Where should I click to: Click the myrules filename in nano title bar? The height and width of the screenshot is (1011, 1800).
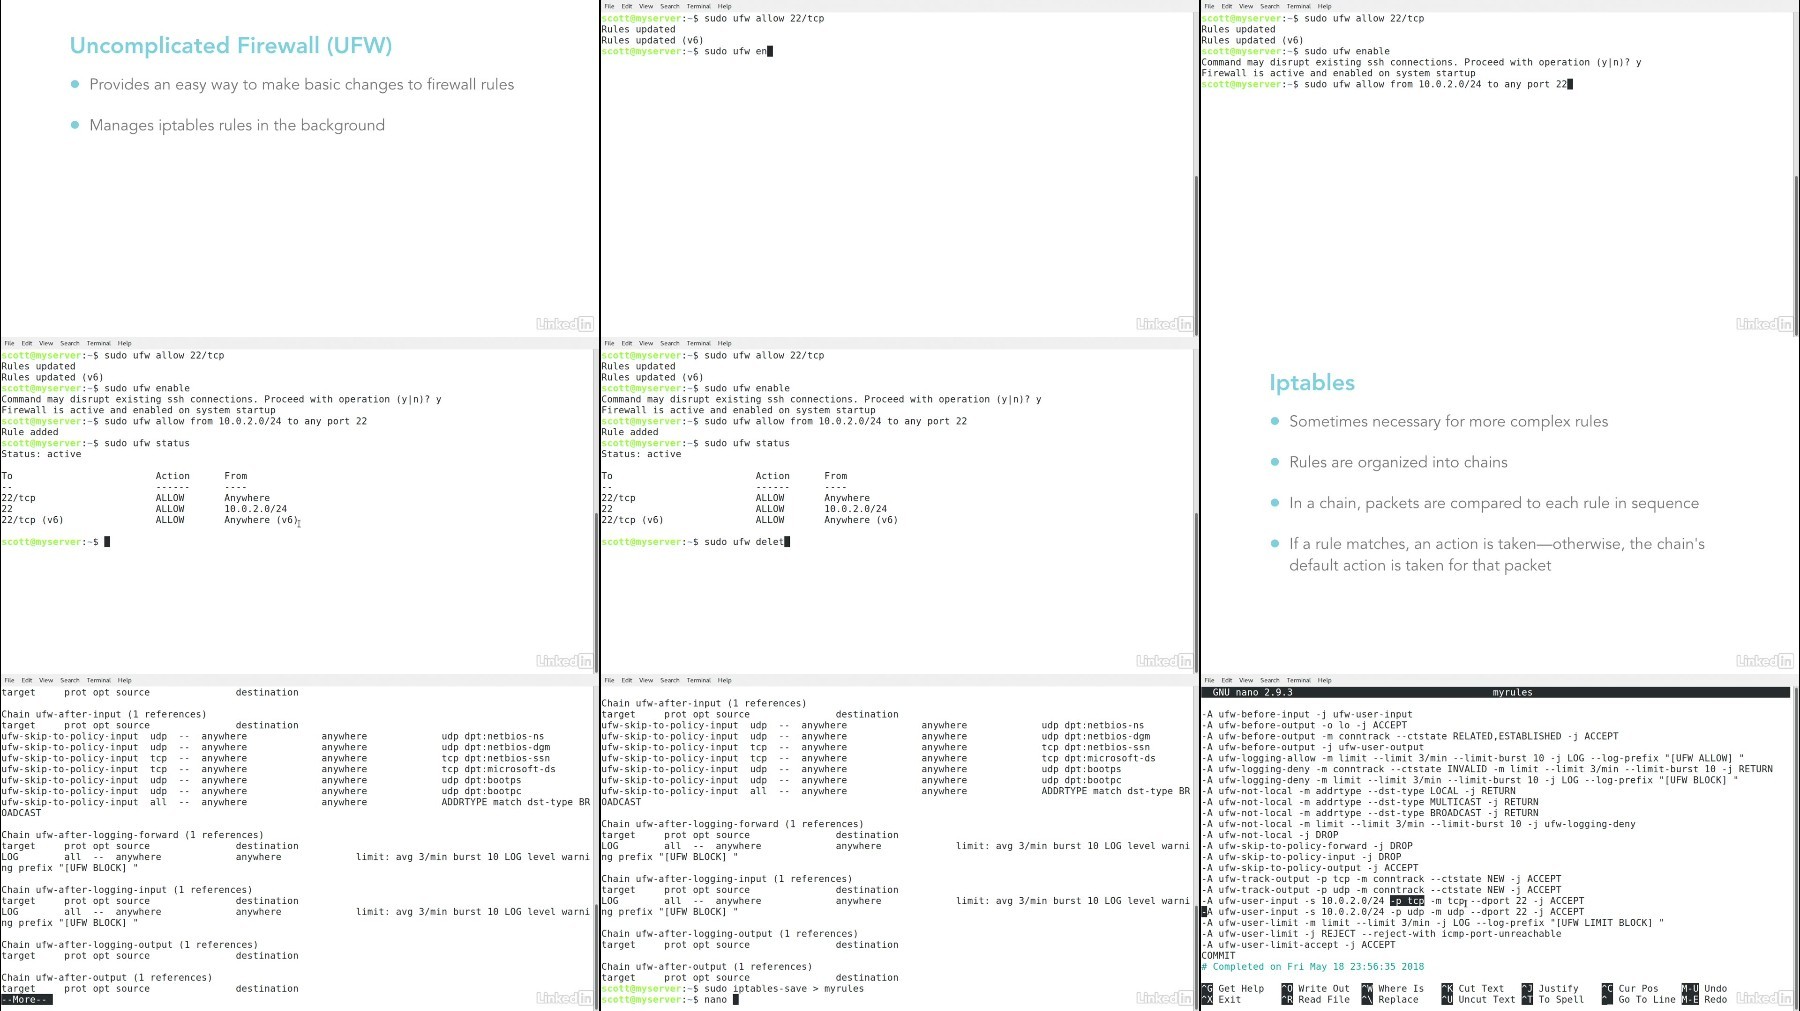click(x=1512, y=692)
